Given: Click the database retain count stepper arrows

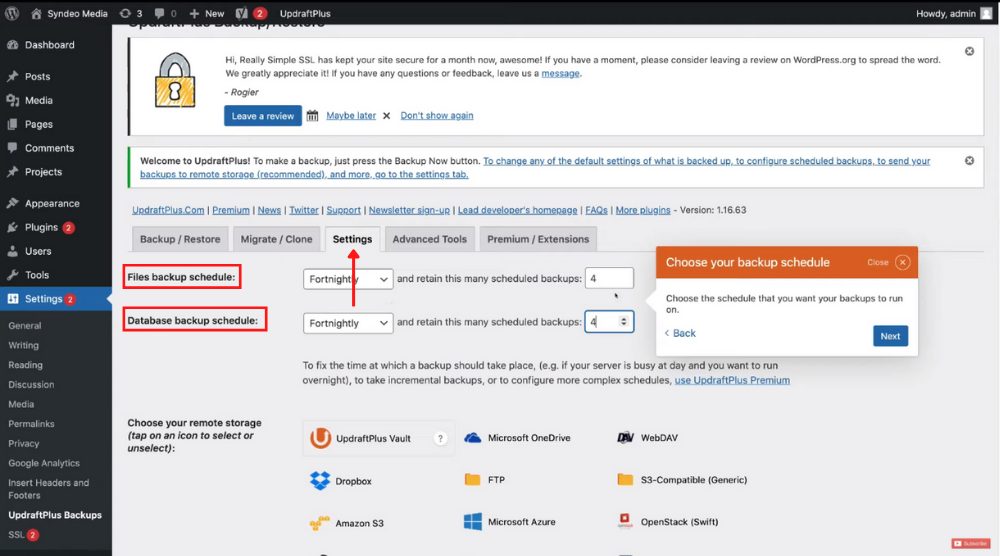Looking at the screenshot, I should 624,322.
